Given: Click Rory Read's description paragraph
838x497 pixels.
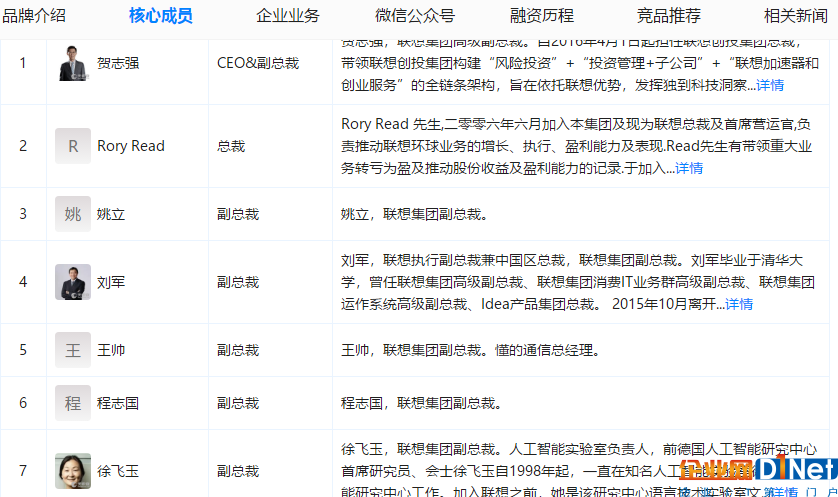Looking at the screenshot, I should pyautogui.click(x=577, y=146).
